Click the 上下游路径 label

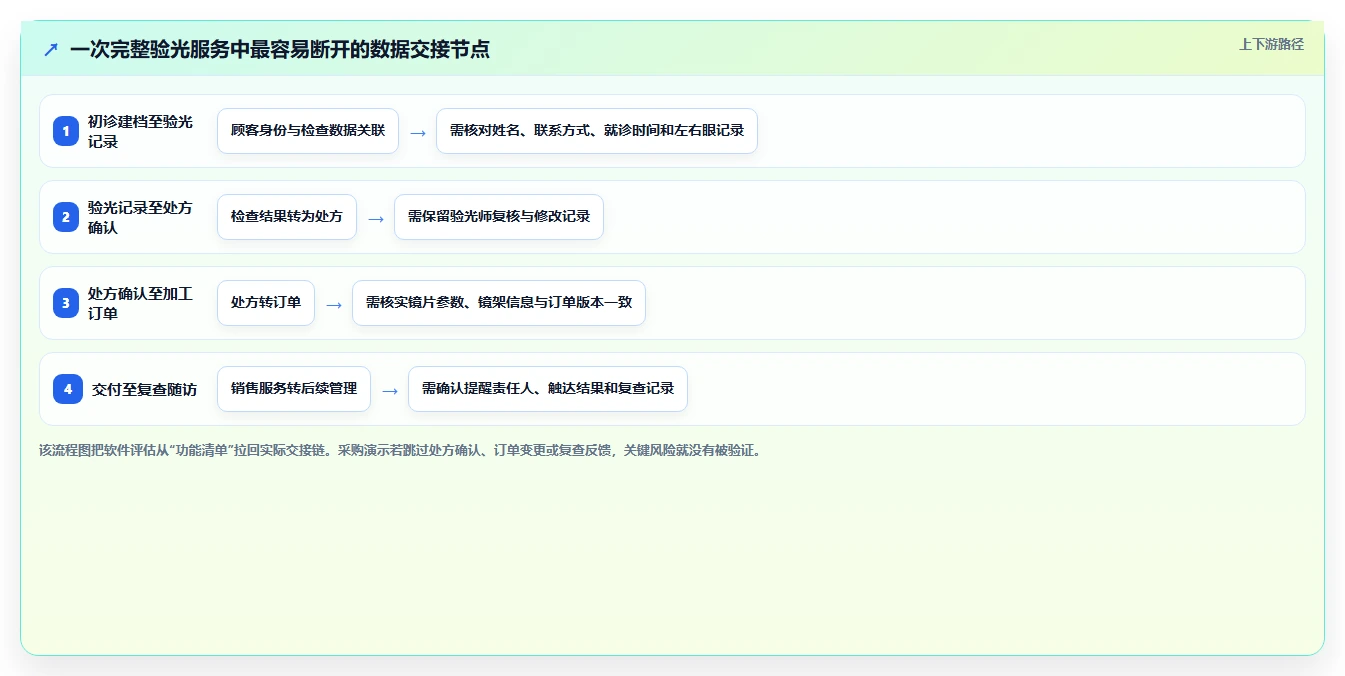(x=1271, y=44)
